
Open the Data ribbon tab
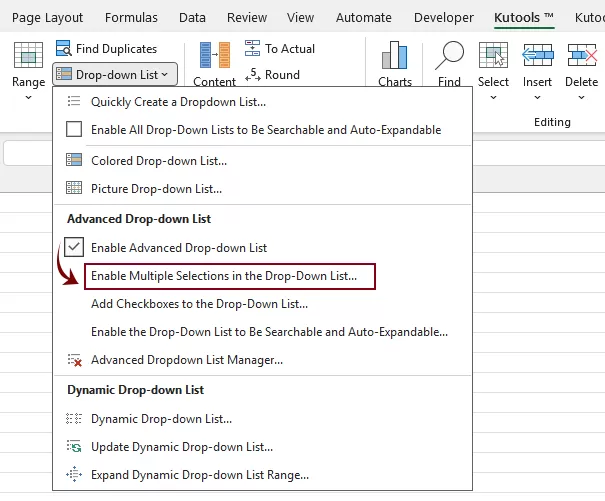pyautogui.click(x=192, y=17)
